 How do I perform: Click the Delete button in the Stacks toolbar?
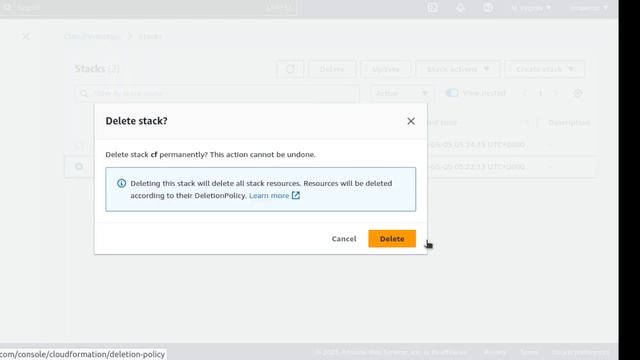click(x=332, y=69)
